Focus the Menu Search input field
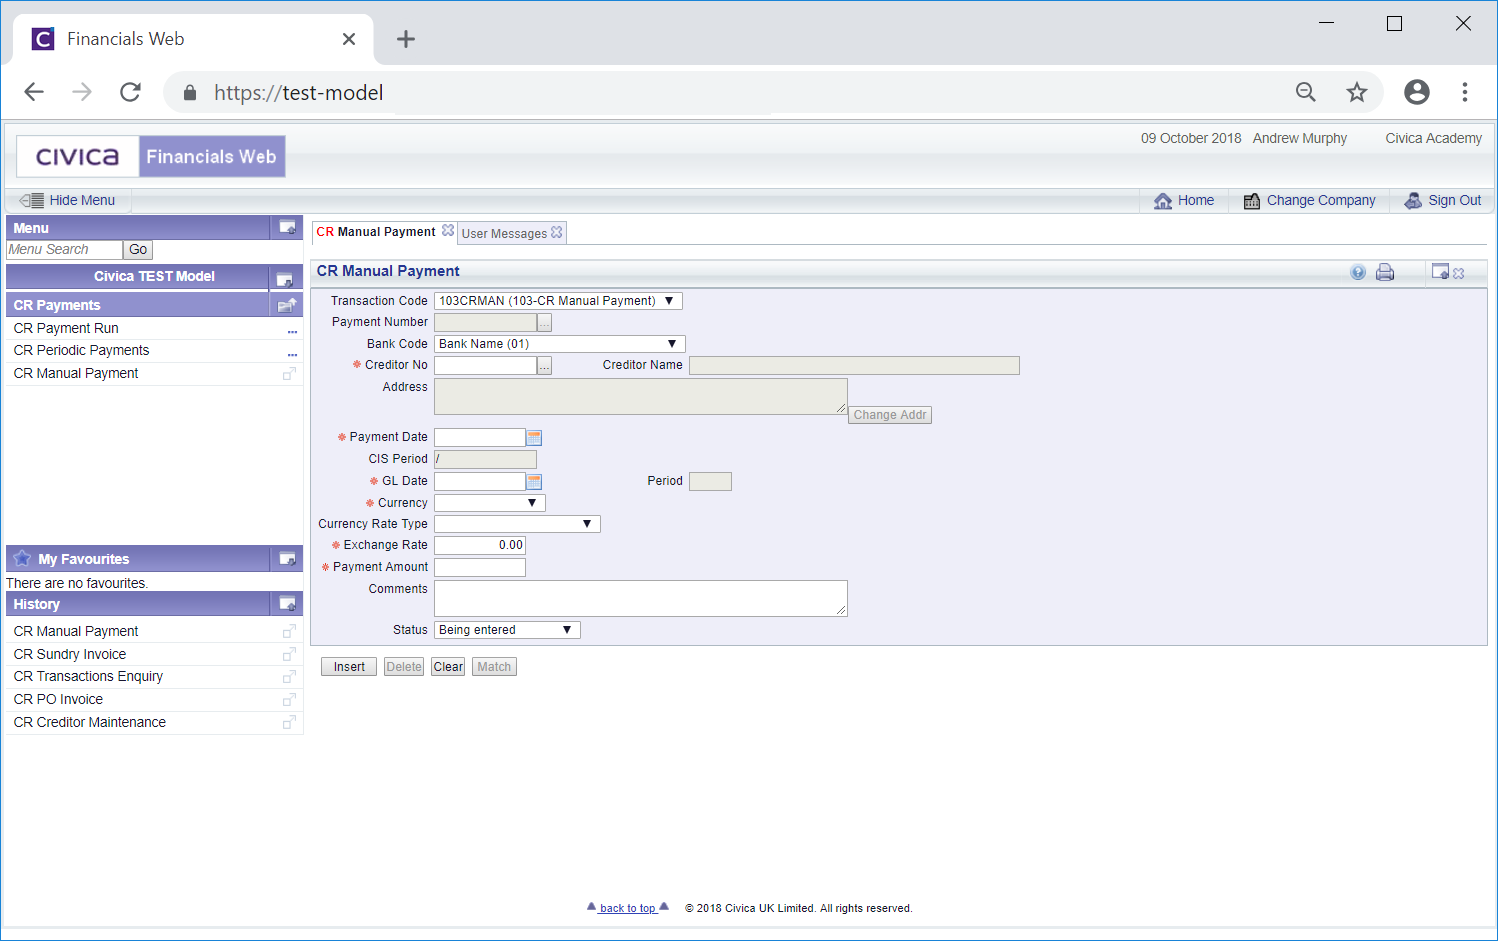The image size is (1498, 941). [64, 250]
